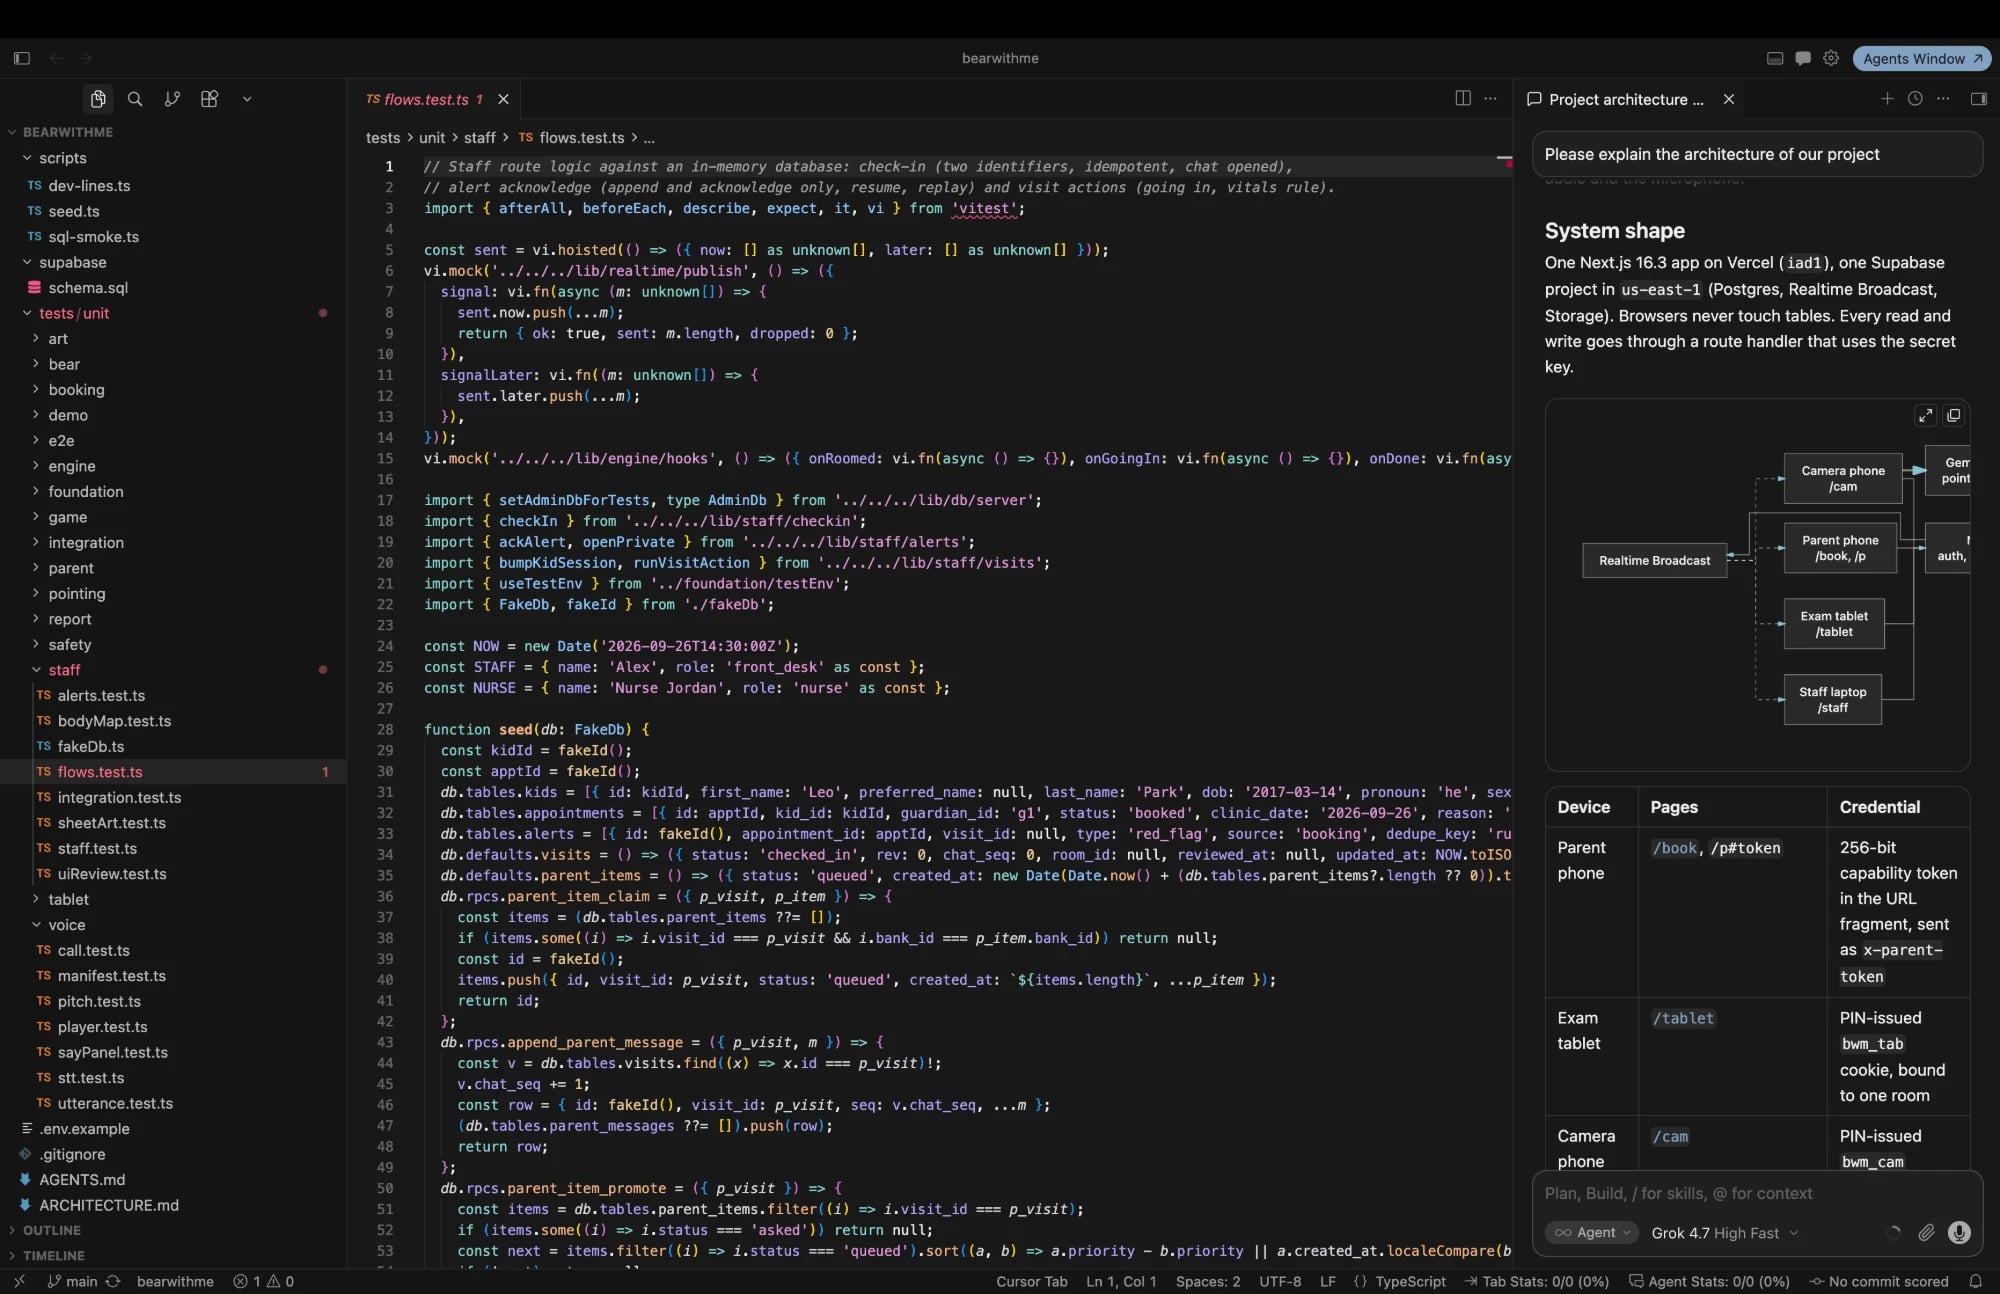Screen dimensions: 2000x1294
Task: Open the Grok 4.7 High Fast model selector
Action: (1724, 1233)
